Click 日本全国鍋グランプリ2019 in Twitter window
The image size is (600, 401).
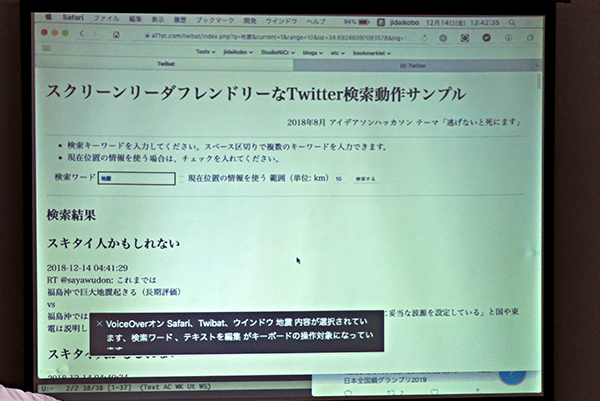tap(385, 380)
